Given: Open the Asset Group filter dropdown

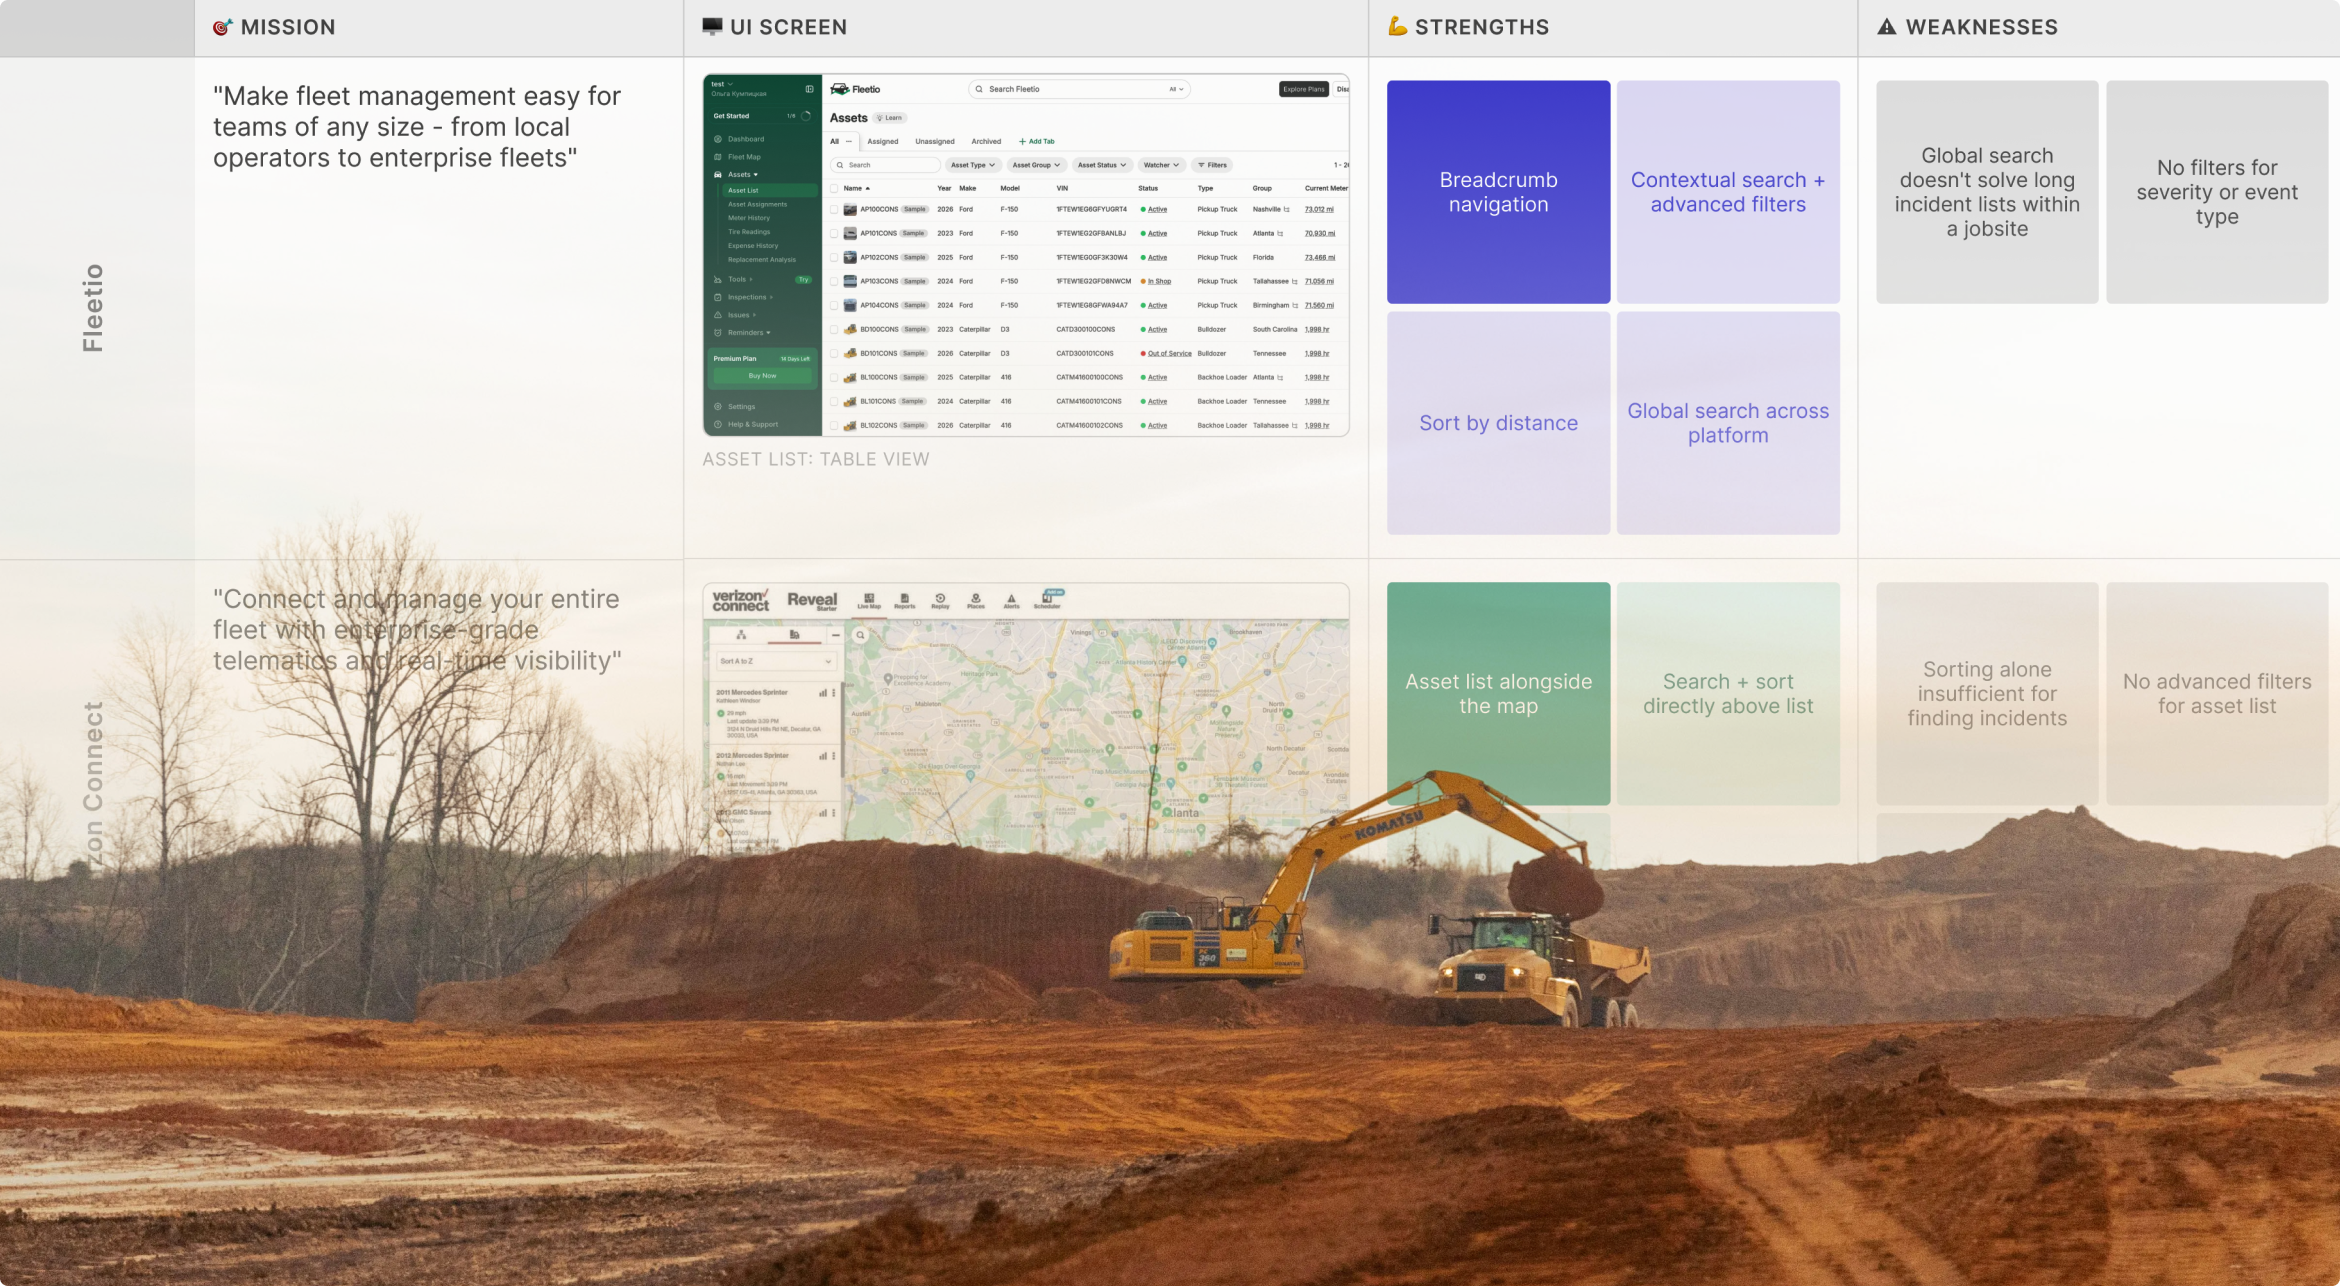Looking at the screenshot, I should coord(1036,165).
